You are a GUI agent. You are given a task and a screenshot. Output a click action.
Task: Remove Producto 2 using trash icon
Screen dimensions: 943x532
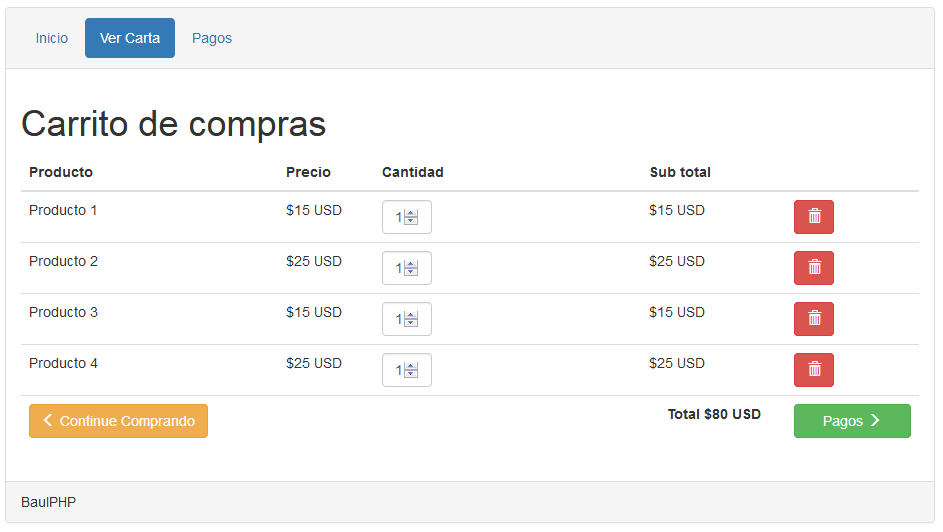click(x=814, y=268)
